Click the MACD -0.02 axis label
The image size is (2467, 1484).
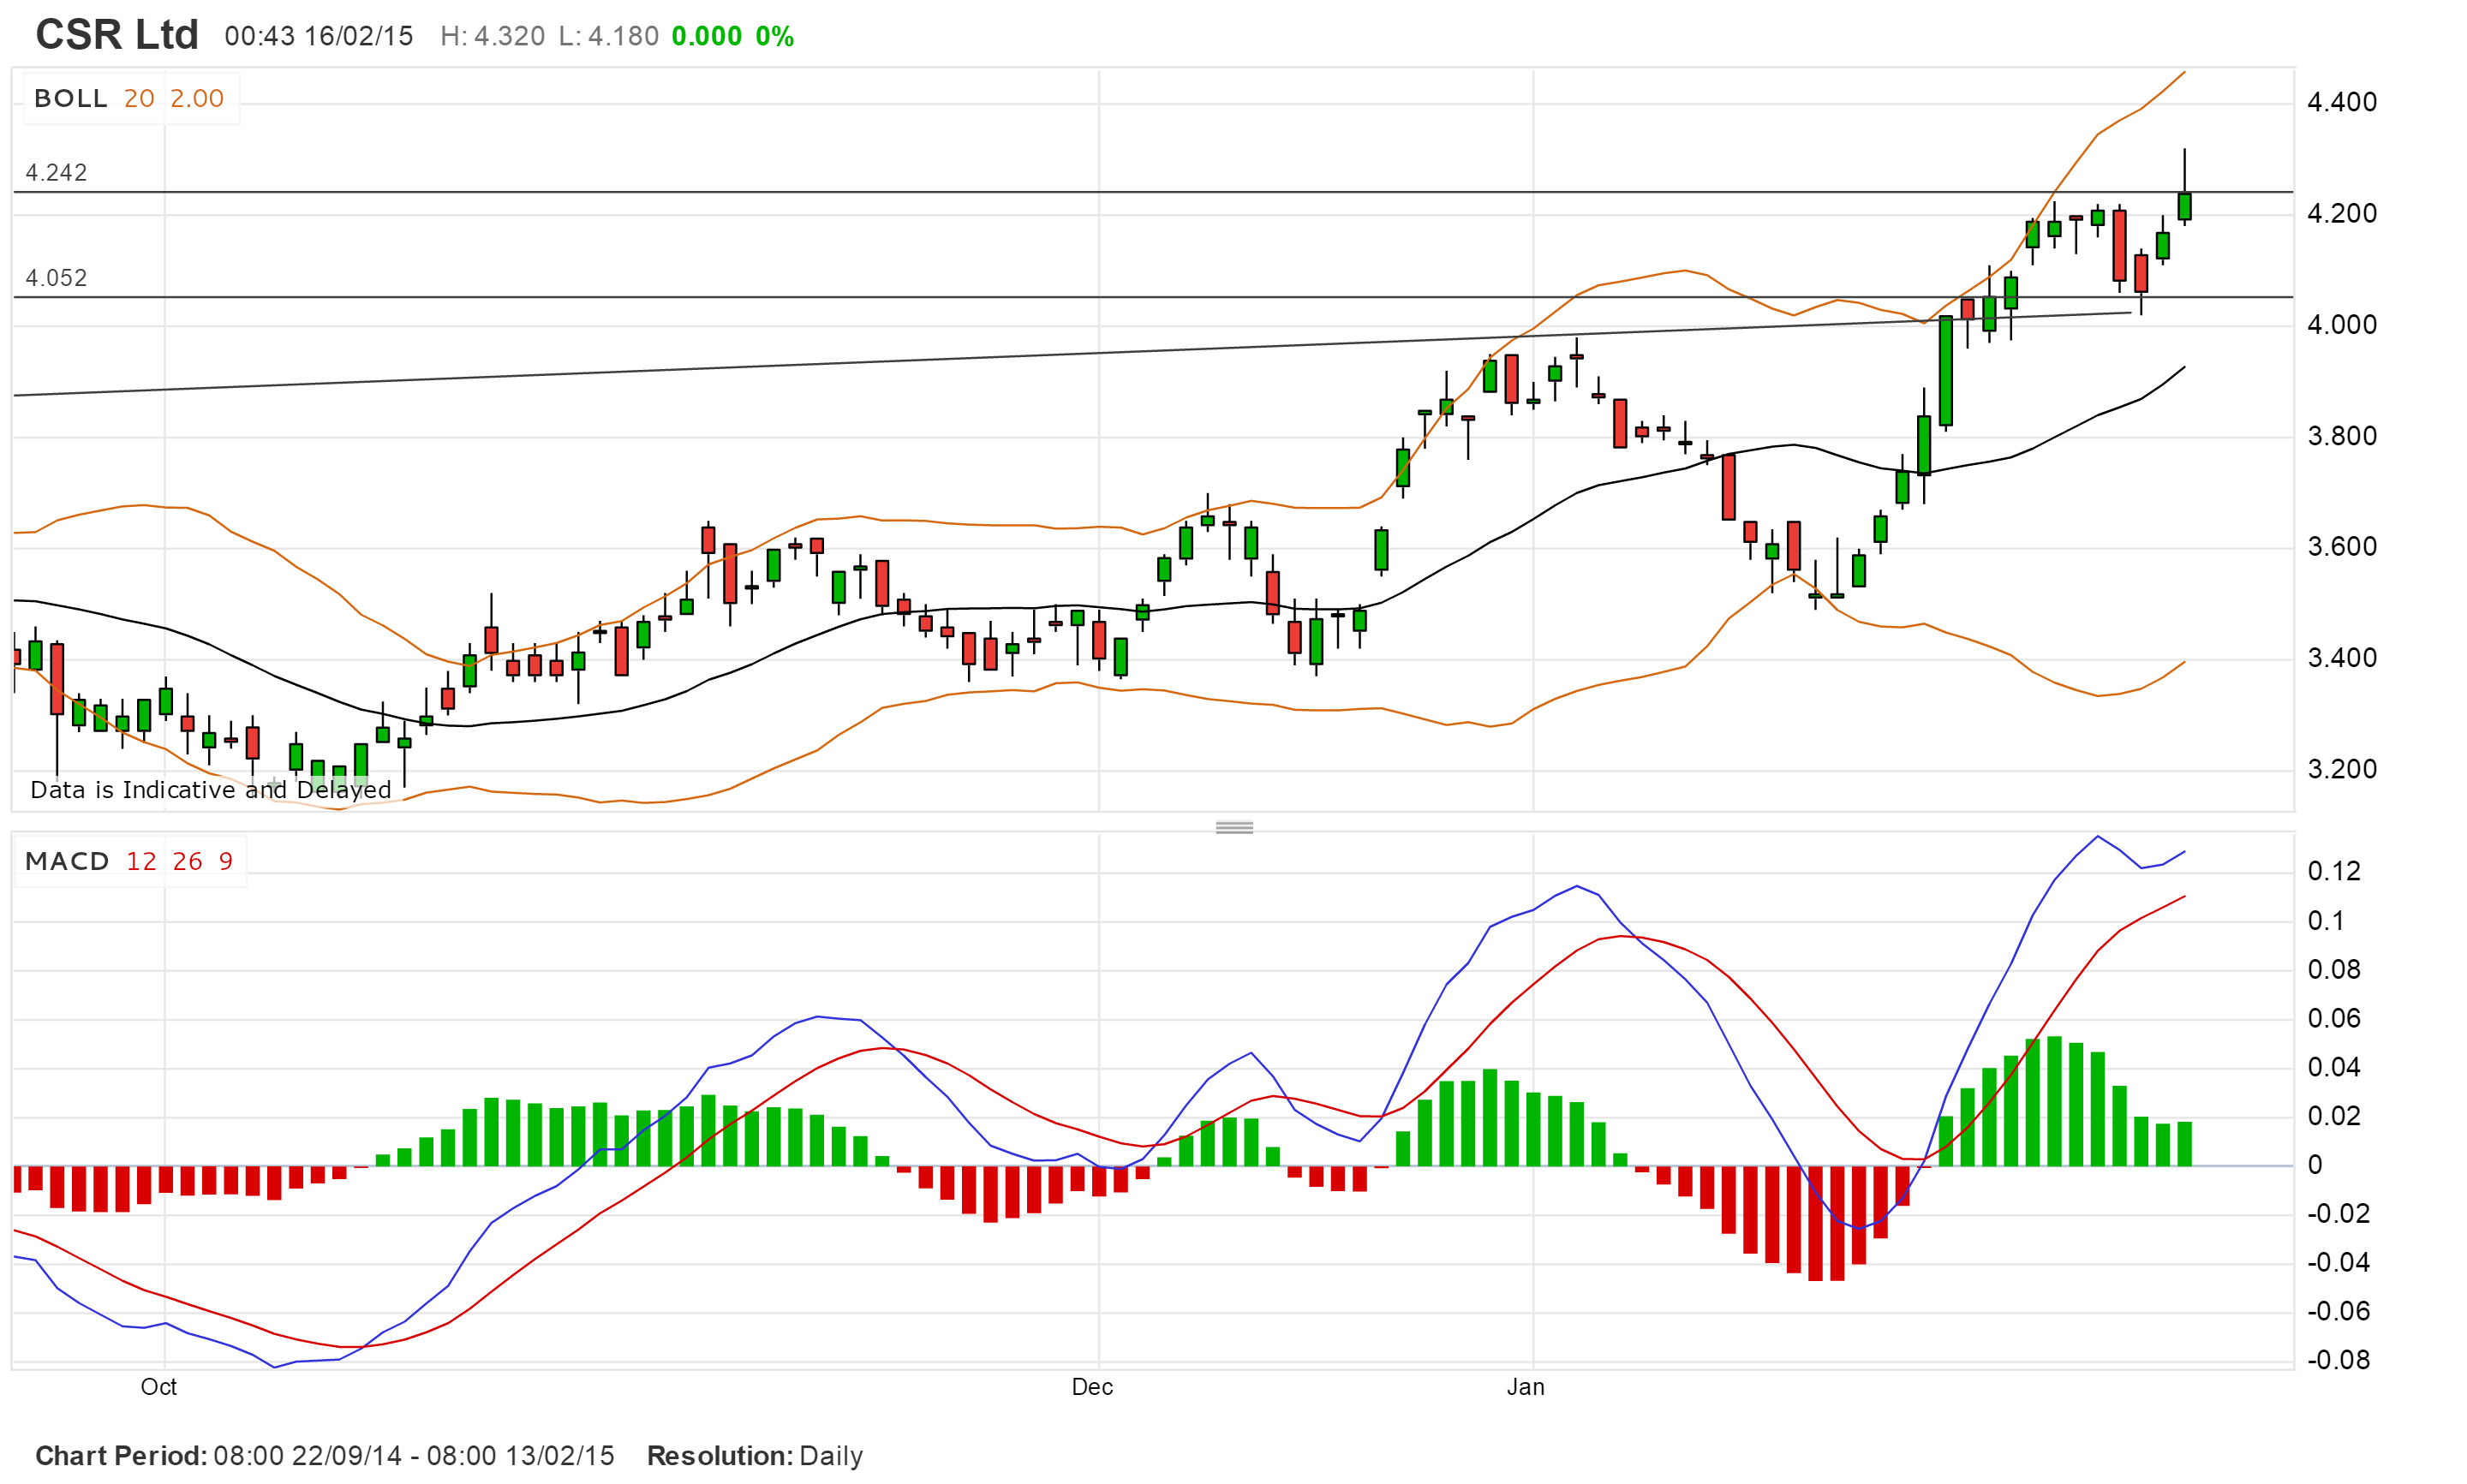click(2338, 1213)
